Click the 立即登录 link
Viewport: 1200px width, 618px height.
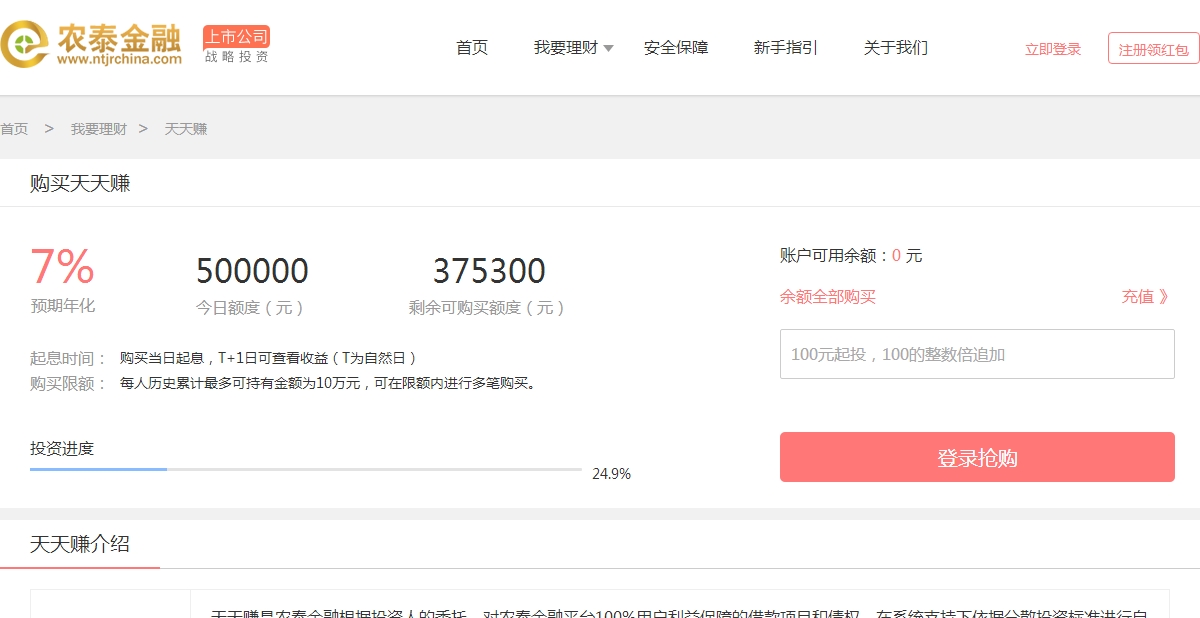pos(1053,49)
